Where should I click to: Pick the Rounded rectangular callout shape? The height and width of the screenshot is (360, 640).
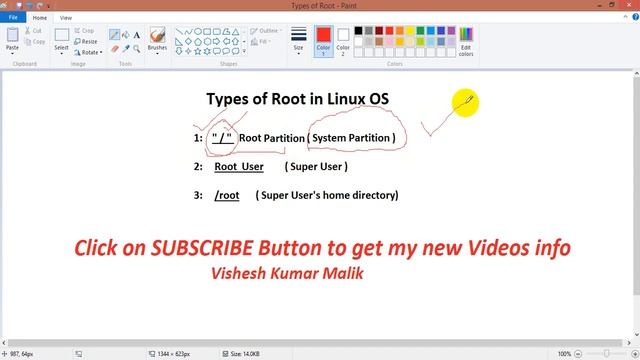click(x=216, y=51)
